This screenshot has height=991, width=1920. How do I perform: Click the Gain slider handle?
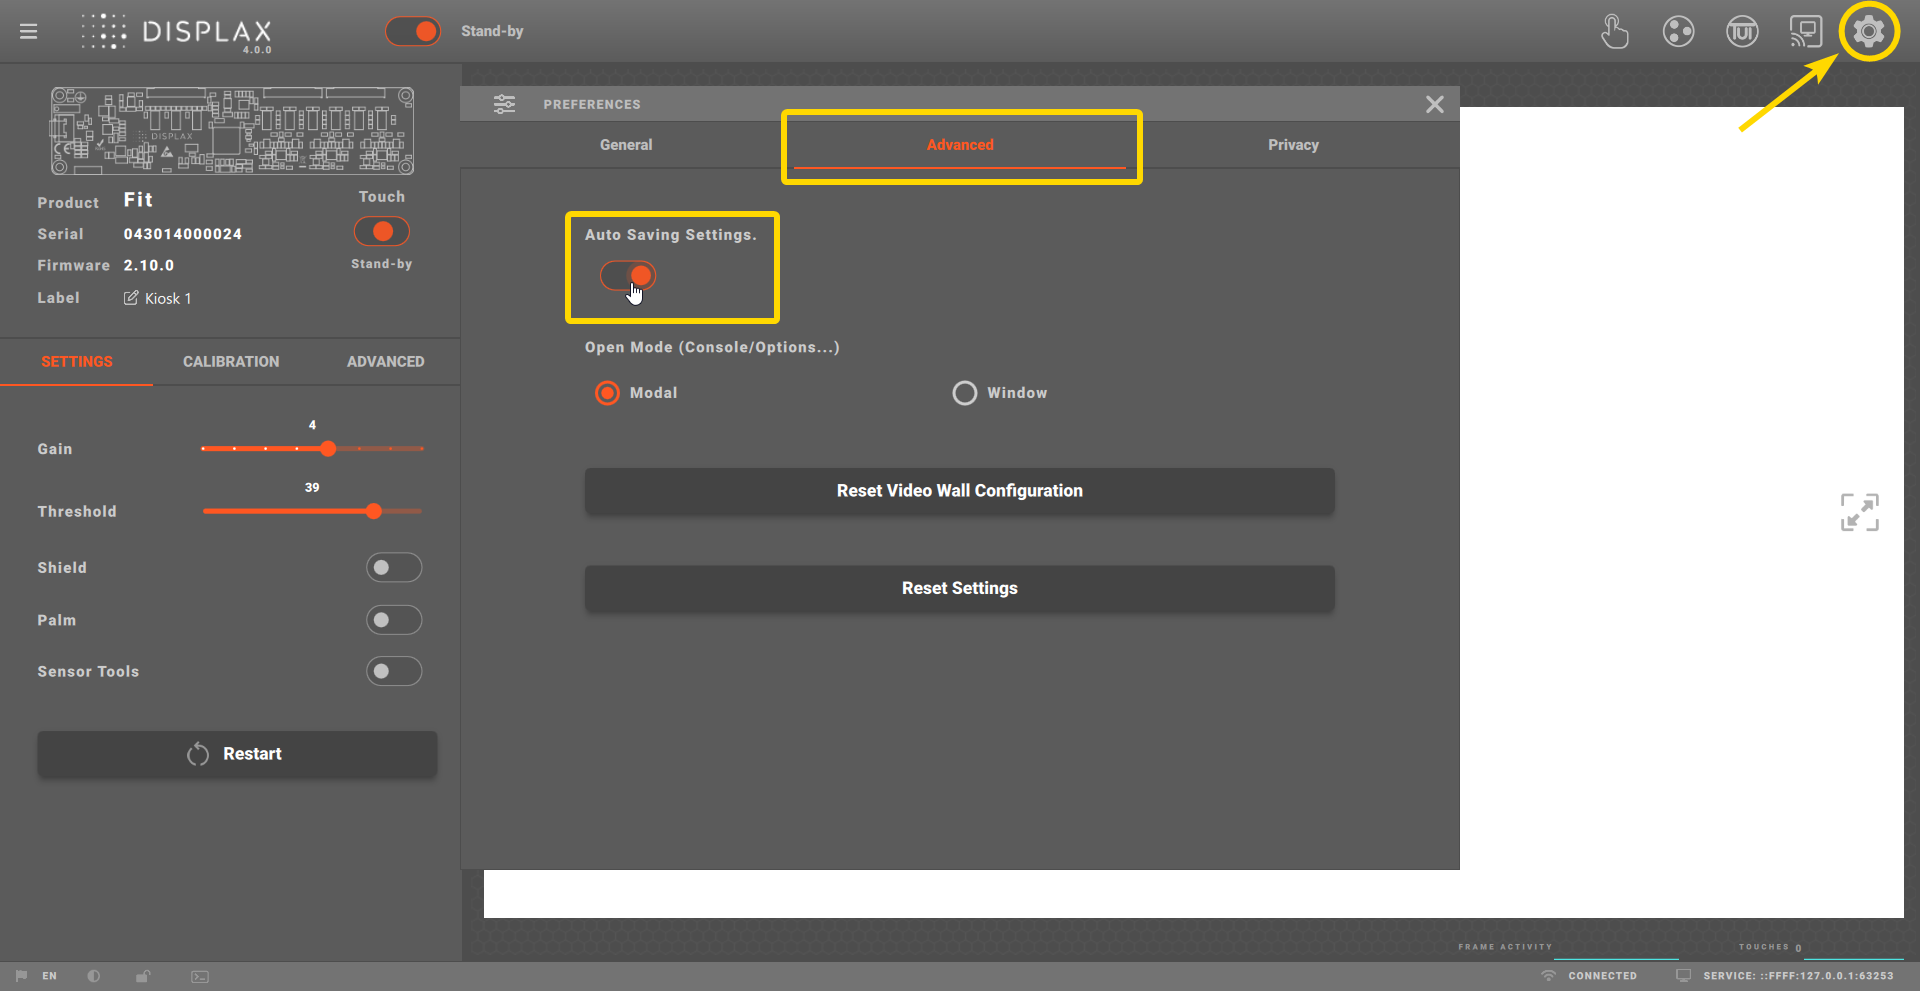coord(328,449)
